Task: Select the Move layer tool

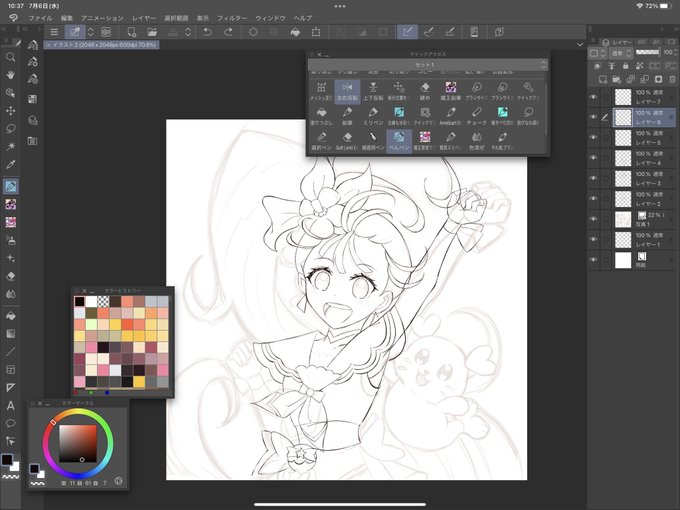Action: (11, 111)
